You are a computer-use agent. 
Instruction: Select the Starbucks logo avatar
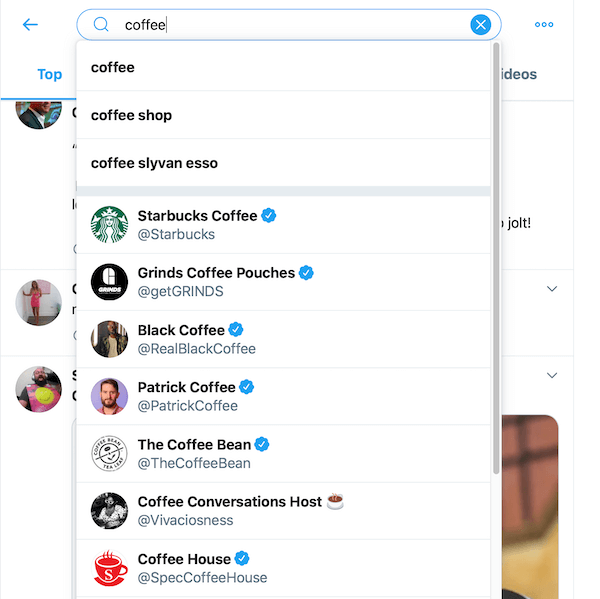coord(109,225)
